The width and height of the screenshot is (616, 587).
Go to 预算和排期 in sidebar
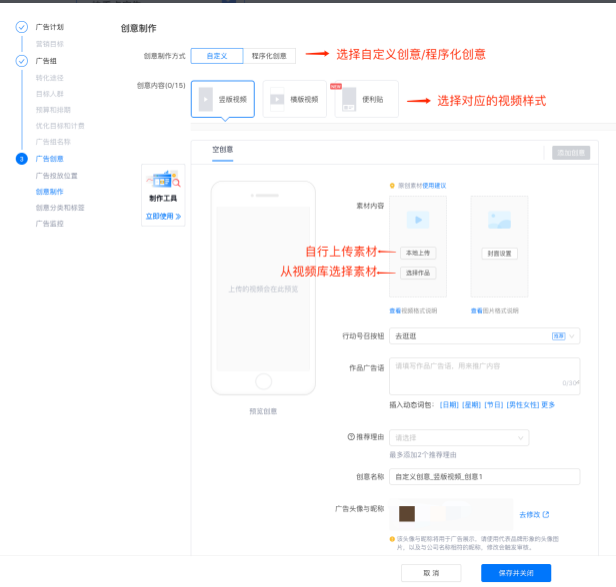pos(53,110)
